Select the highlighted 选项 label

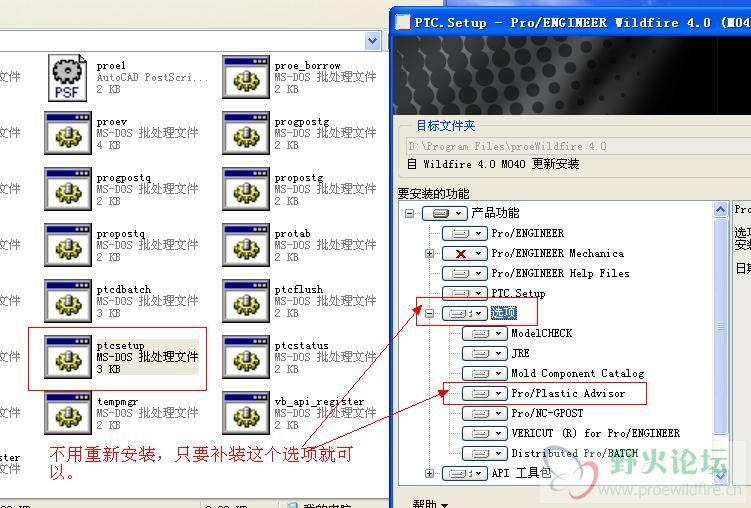[x=504, y=313]
